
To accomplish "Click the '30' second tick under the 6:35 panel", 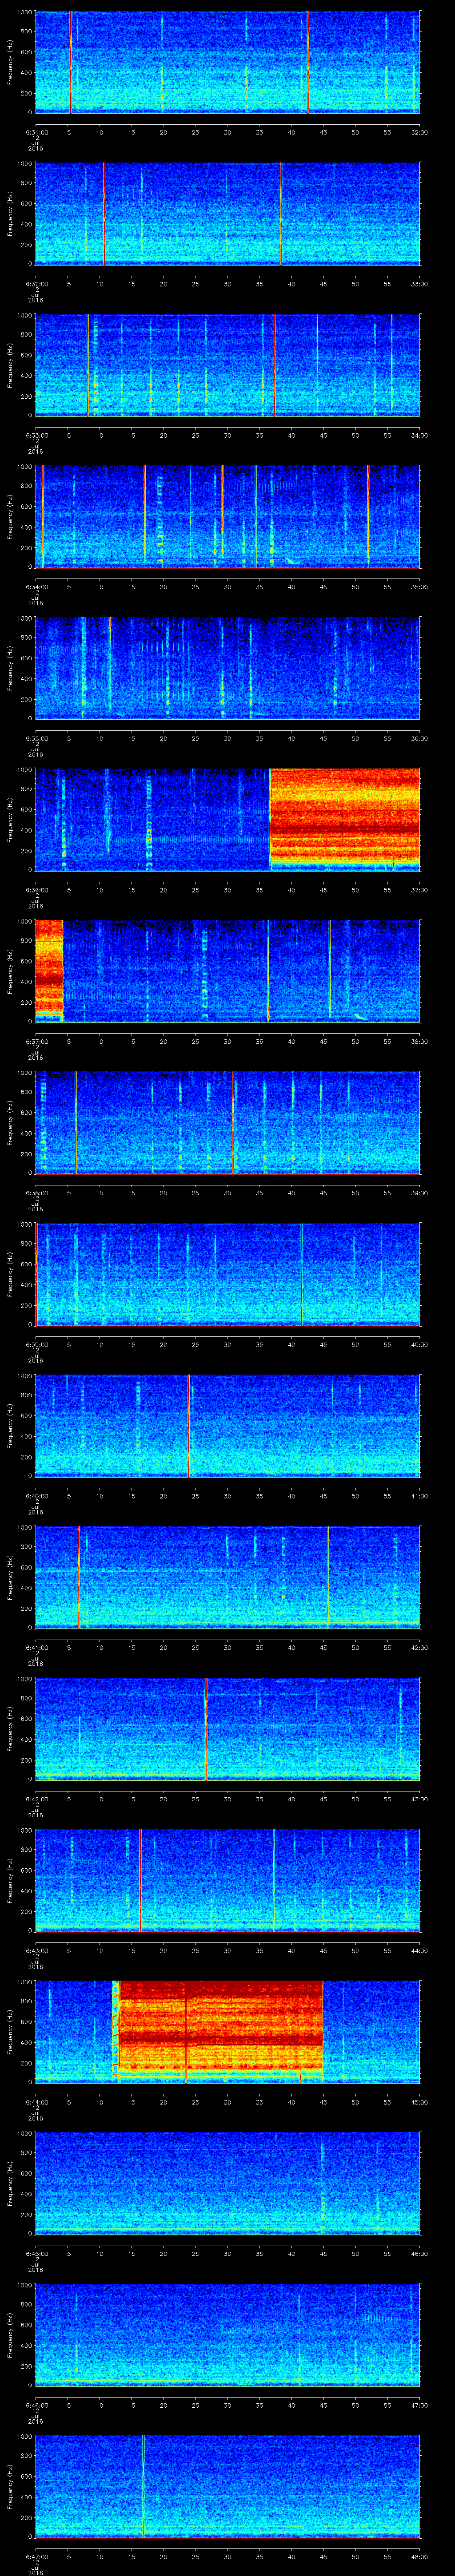I will [228, 738].
